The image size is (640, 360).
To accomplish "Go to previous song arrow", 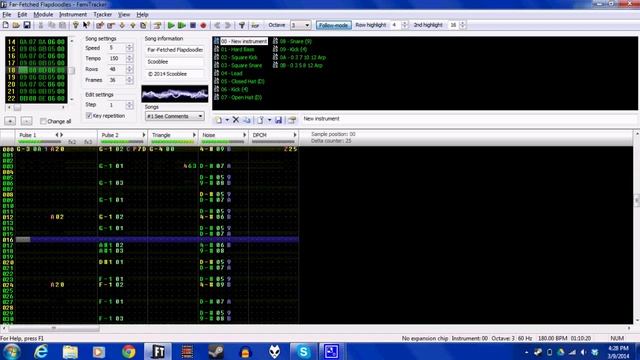I will click(217, 25).
